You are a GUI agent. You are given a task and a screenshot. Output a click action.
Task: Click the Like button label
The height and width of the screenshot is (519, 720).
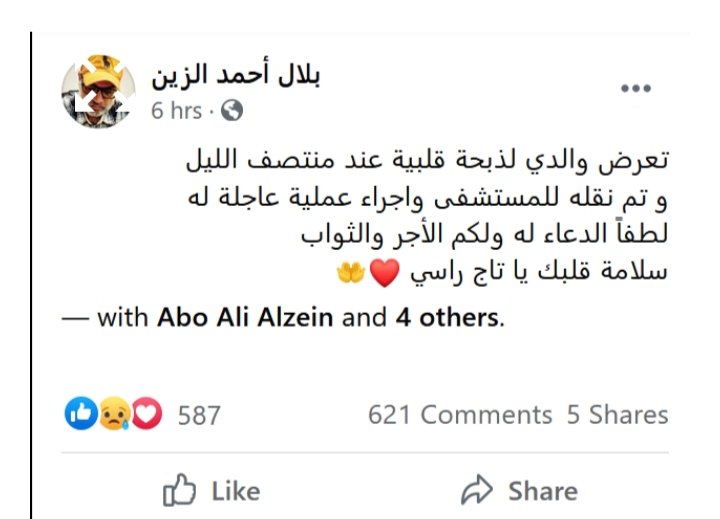click(x=236, y=491)
